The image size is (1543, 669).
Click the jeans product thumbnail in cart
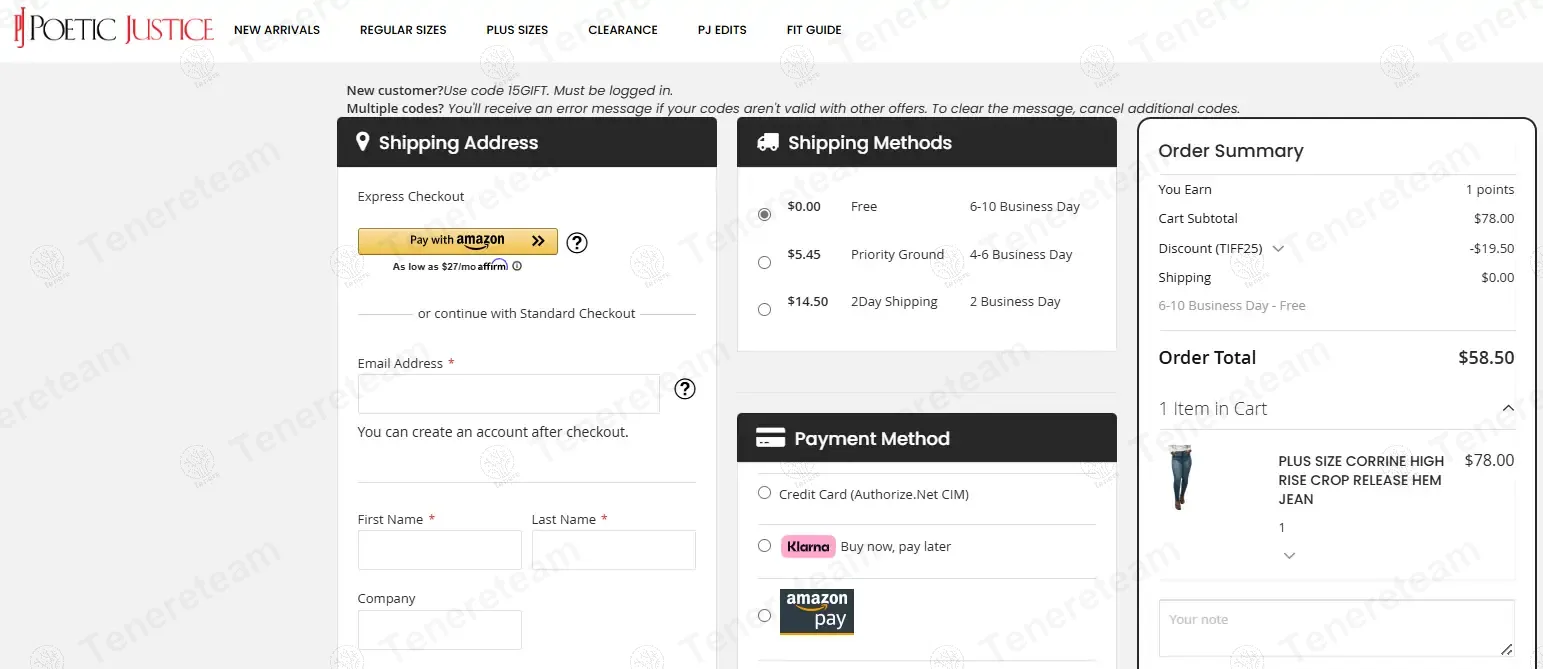click(x=1181, y=478)
